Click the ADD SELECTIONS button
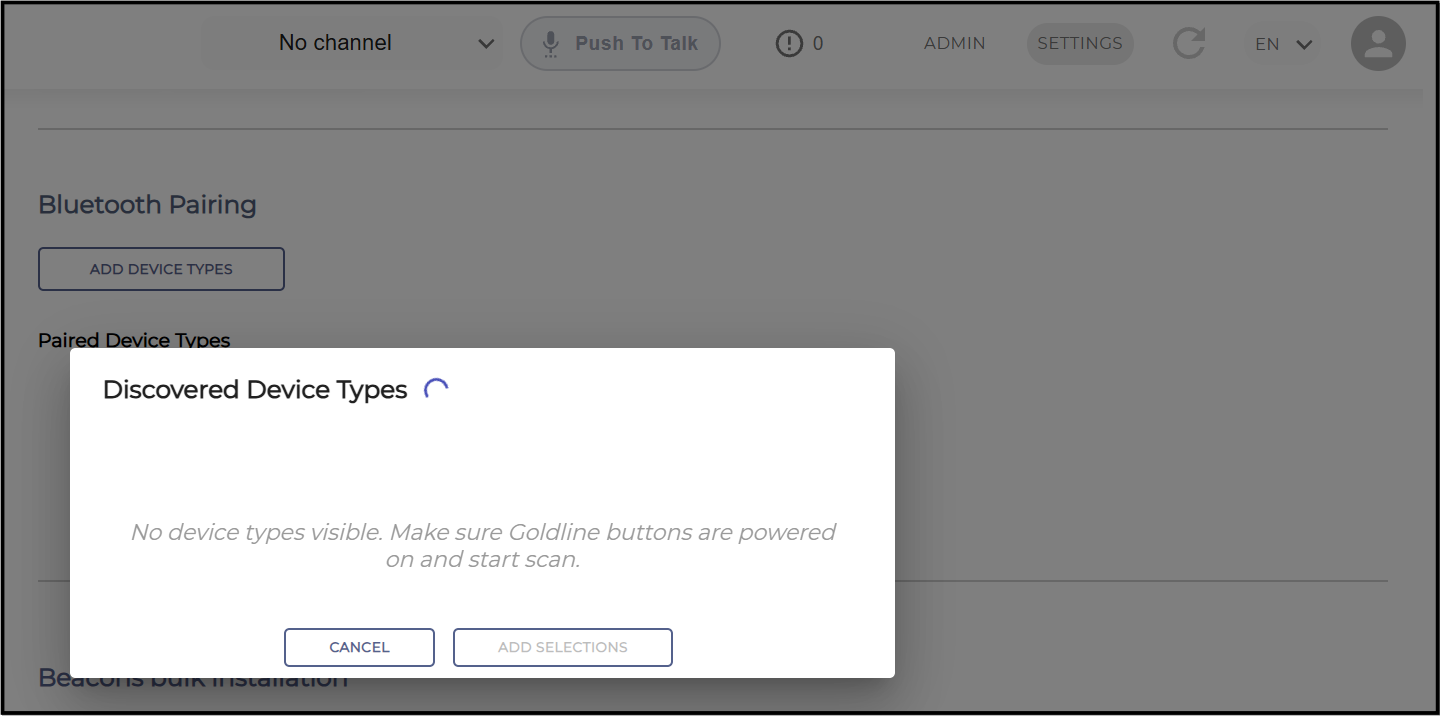Image resolution: width=1440 pixels, height=716 pixels. 563,647
